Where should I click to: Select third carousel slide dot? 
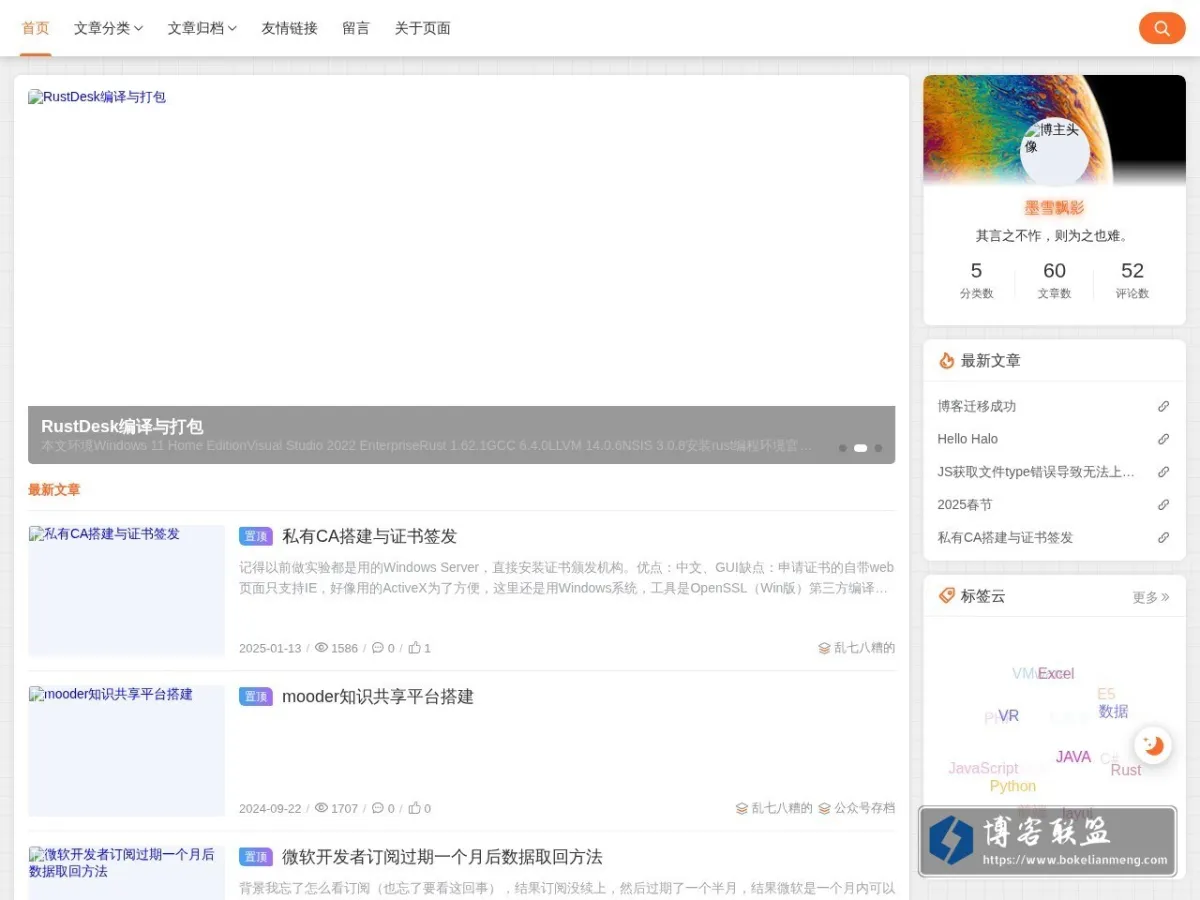tap(878, 448)
